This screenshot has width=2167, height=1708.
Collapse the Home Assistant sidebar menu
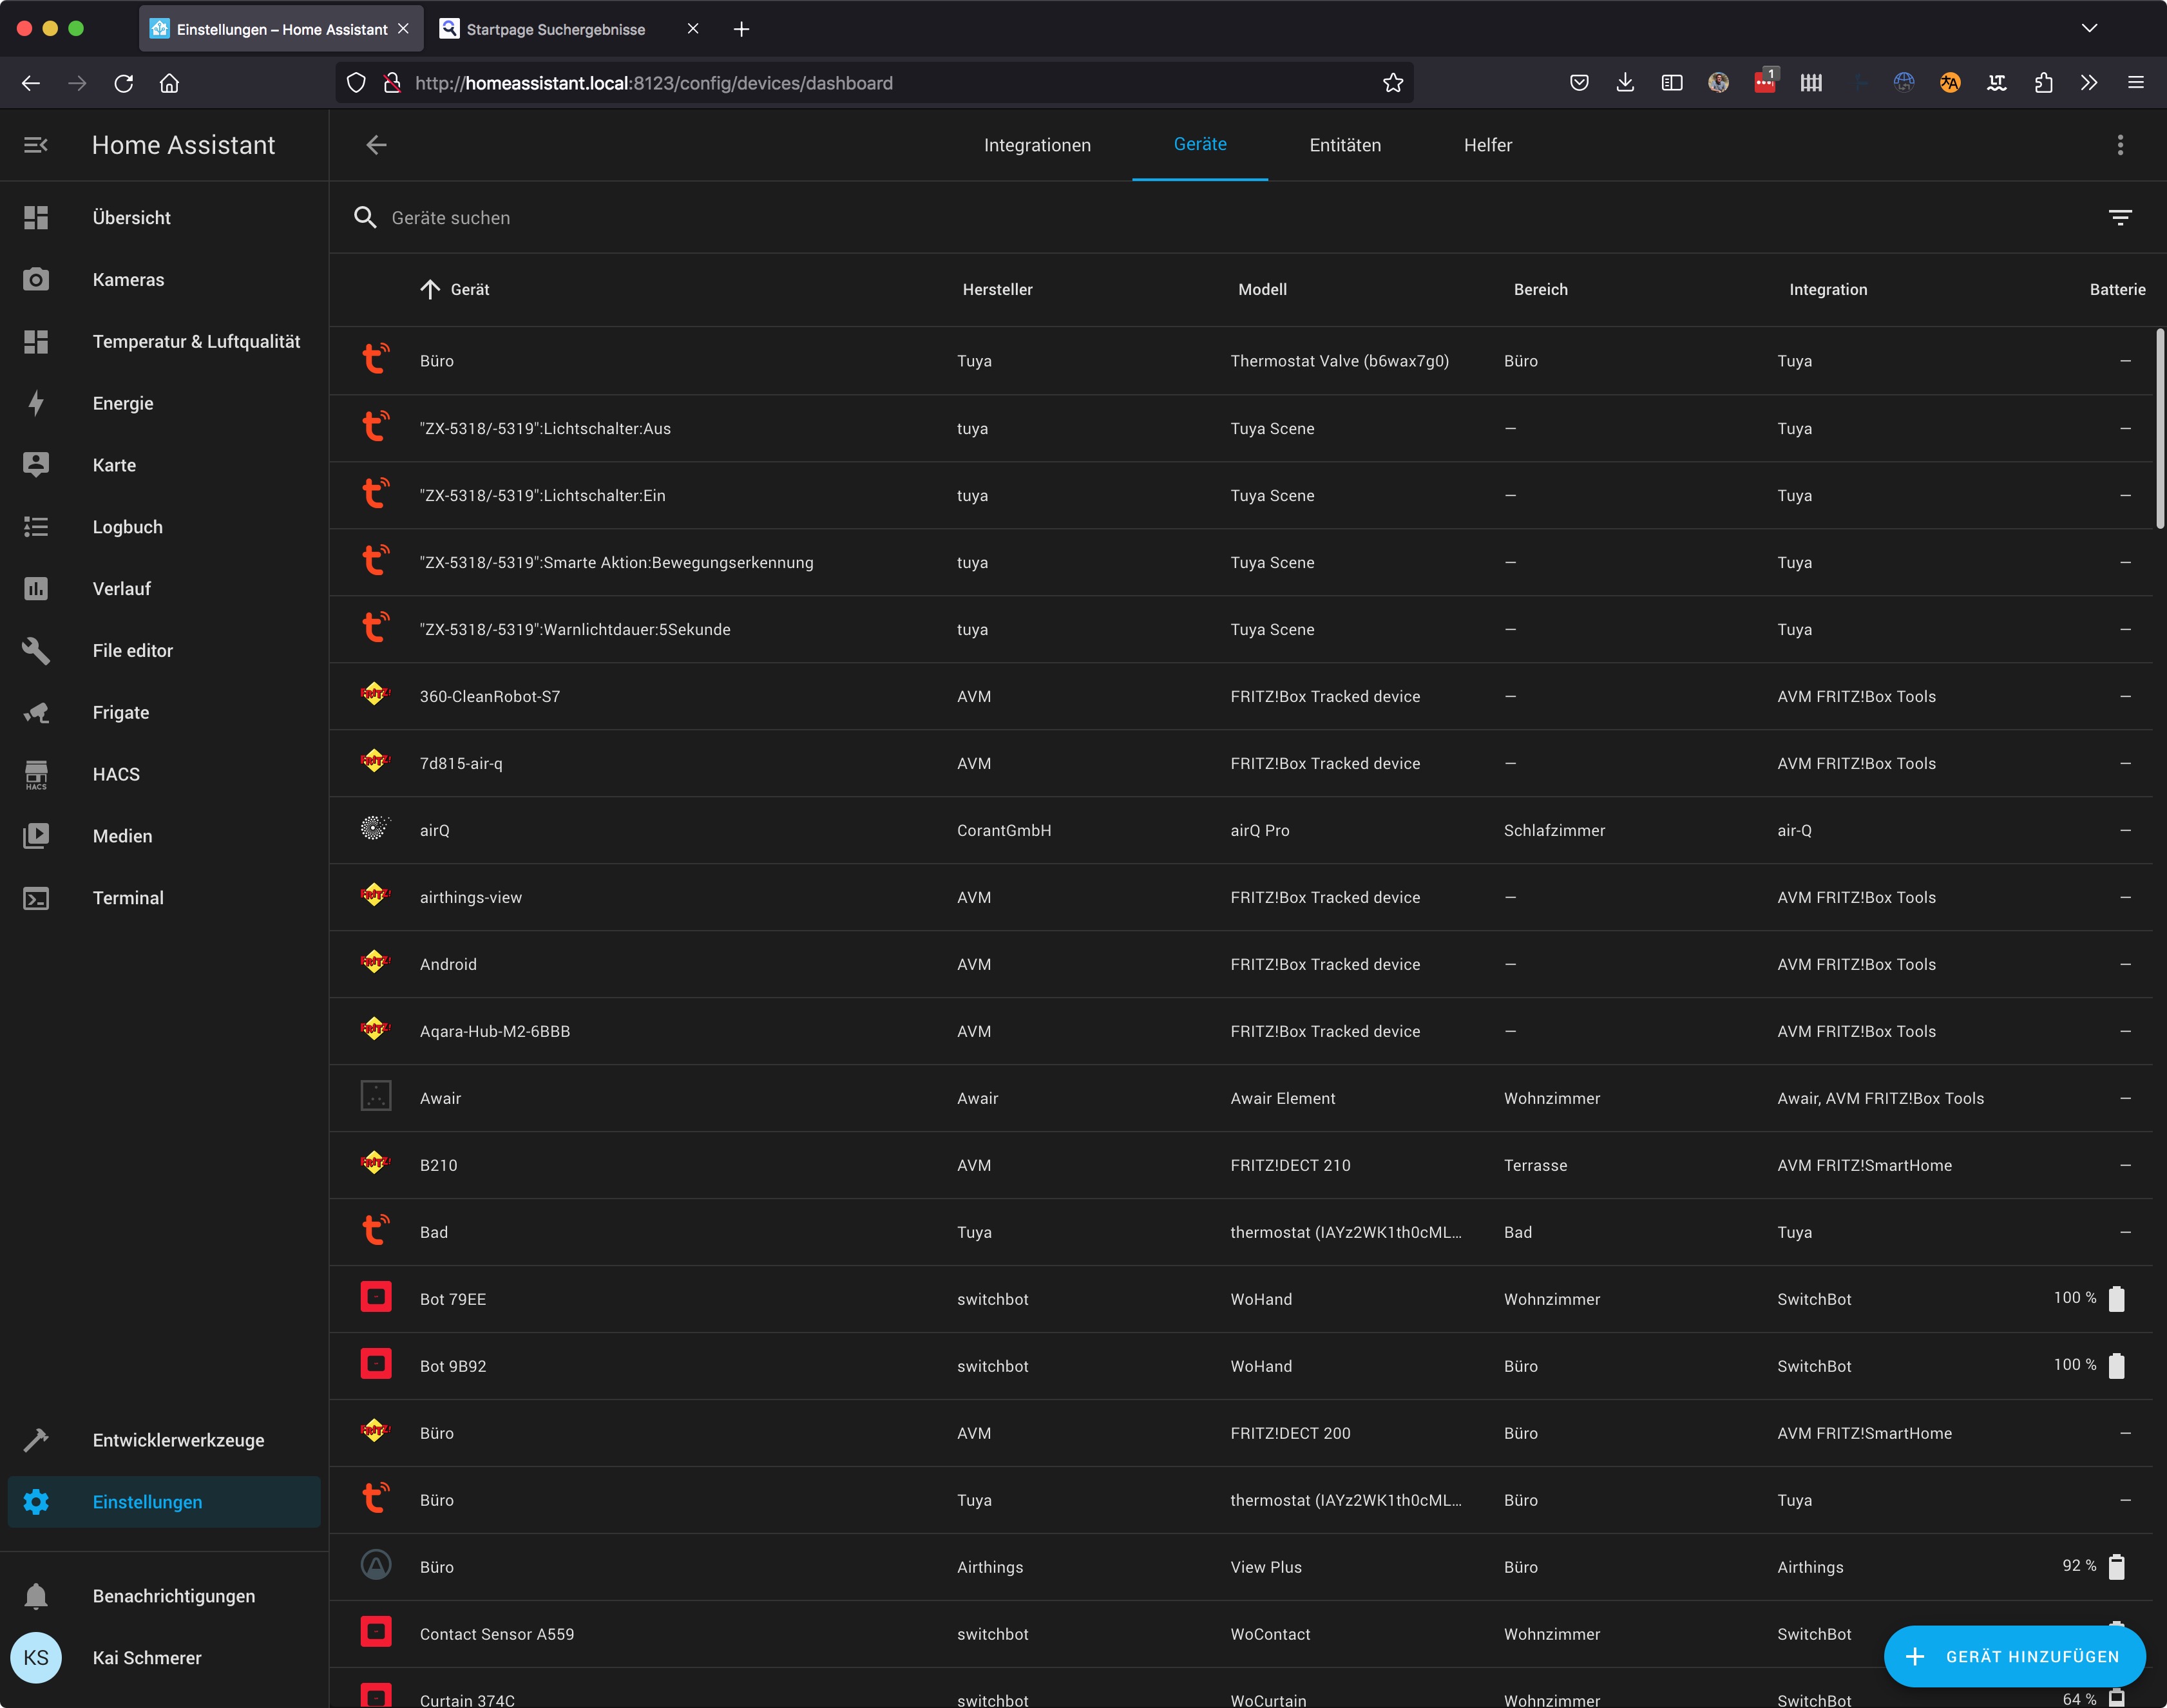[x=36, y=145]
